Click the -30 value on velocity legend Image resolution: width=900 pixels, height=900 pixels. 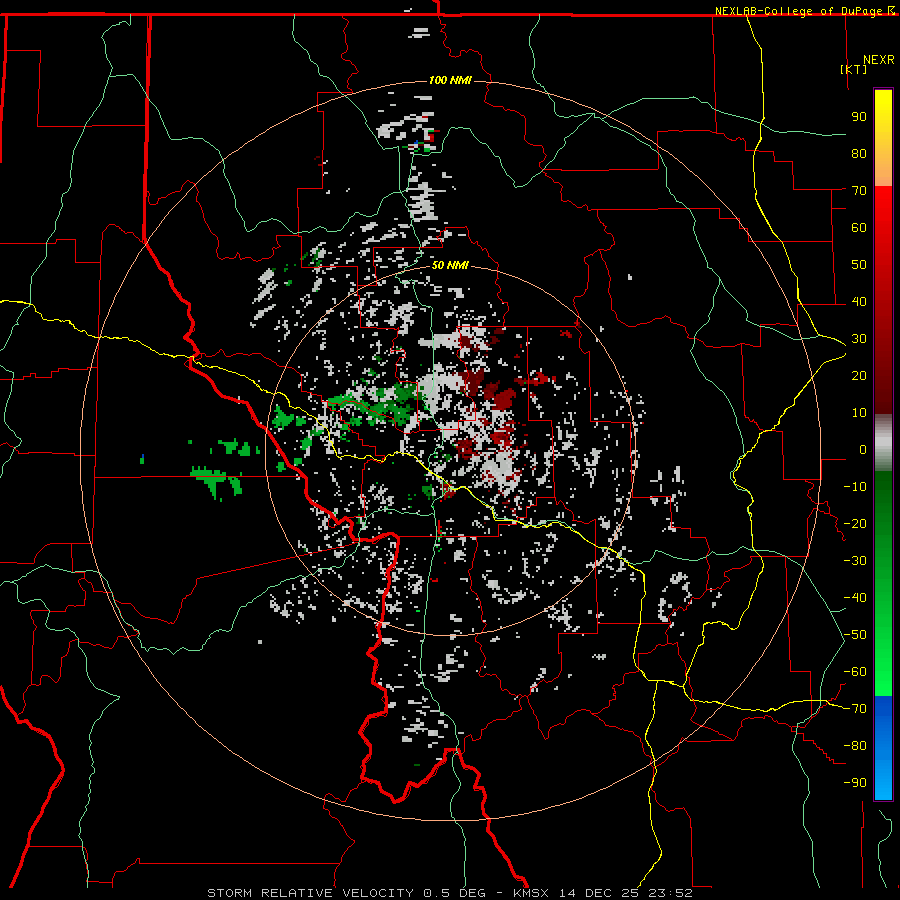pos(855,561)
